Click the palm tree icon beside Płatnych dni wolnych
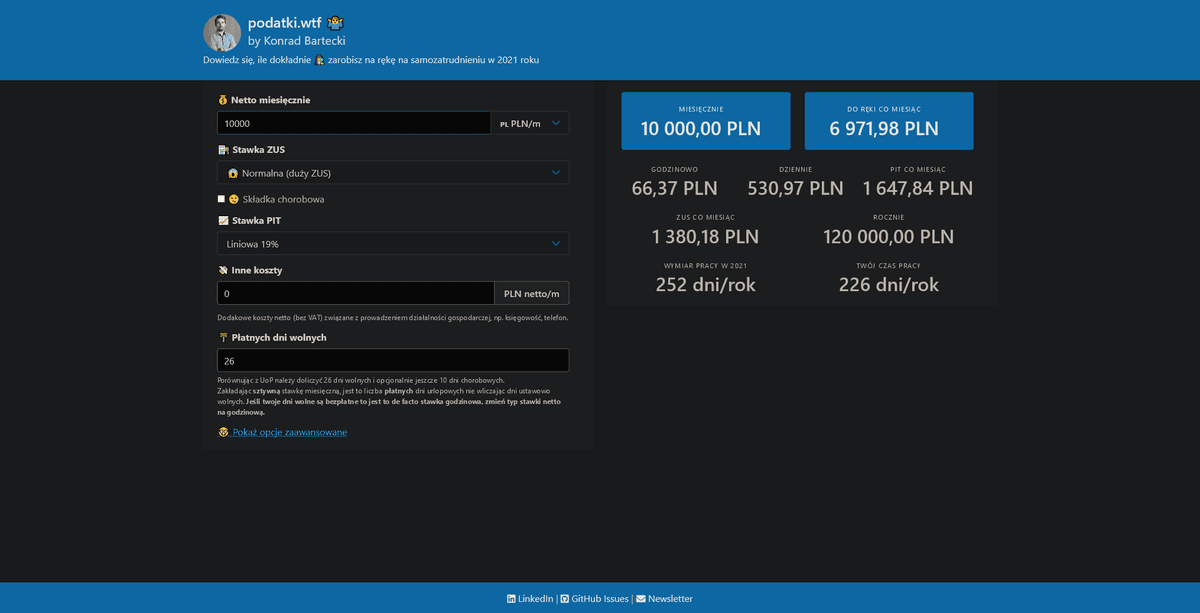The height and width of the screenshot is (613, 1200). pos(223,338)
